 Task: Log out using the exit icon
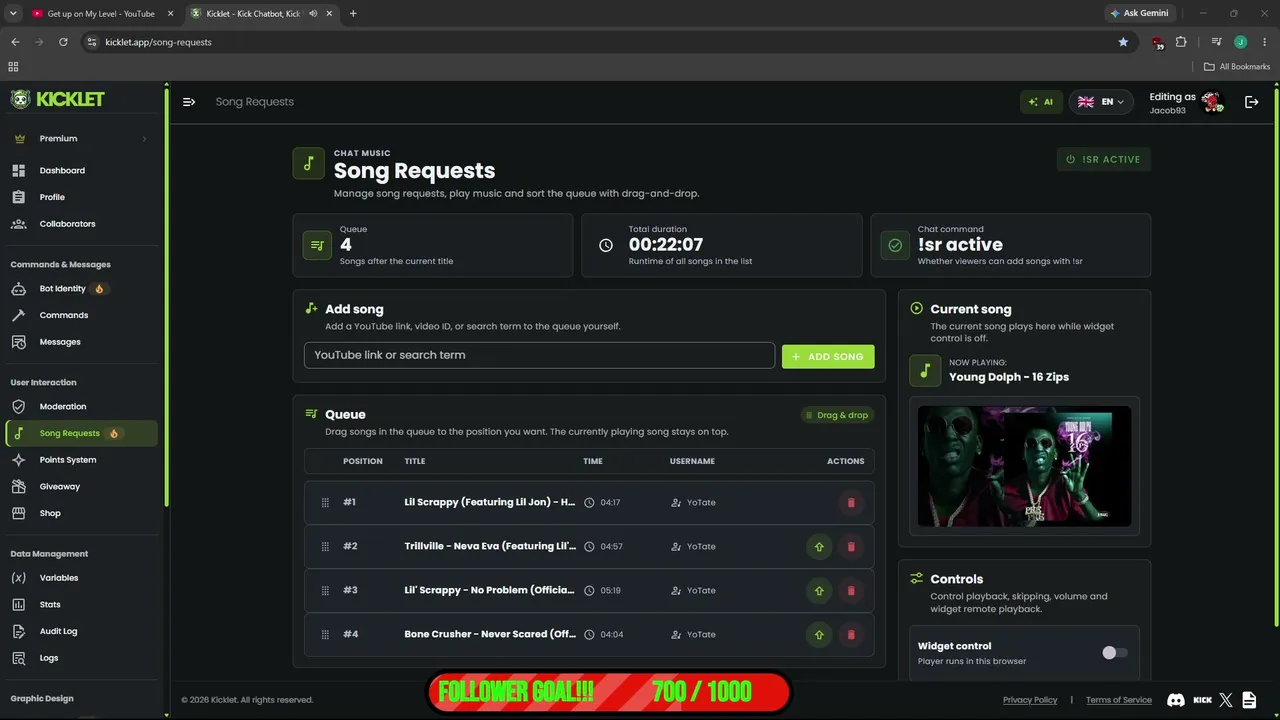(1251, 102)
